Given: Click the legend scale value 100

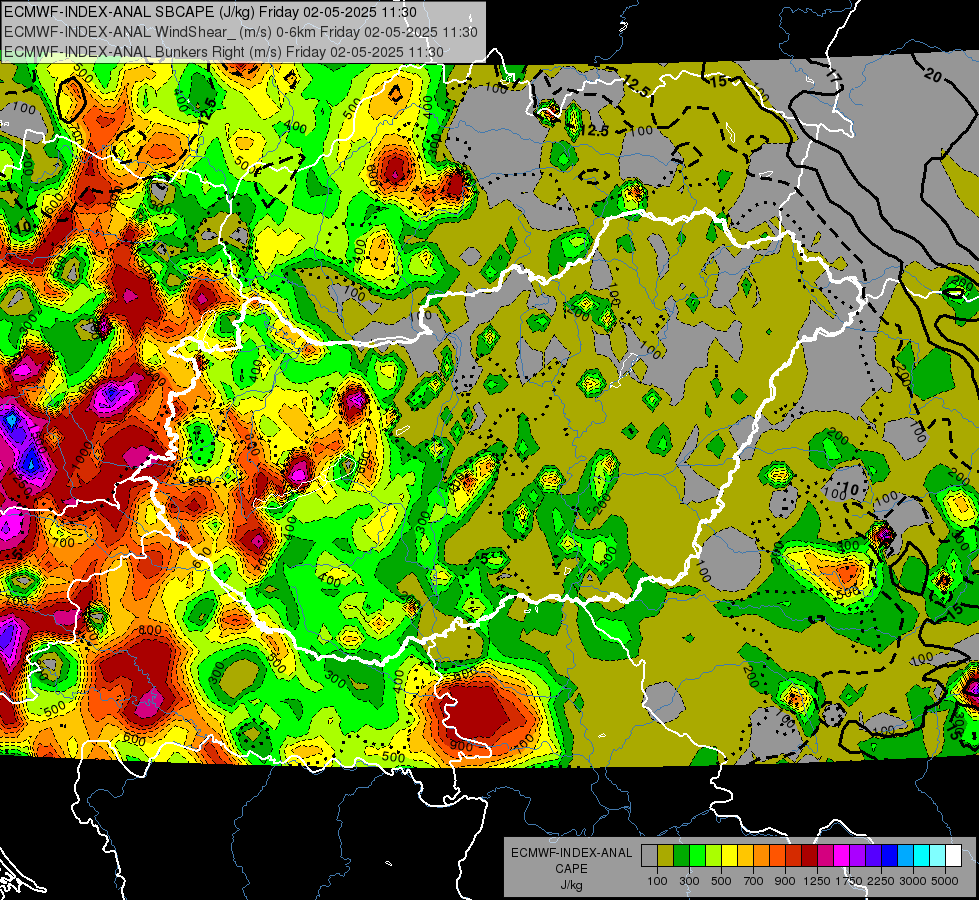Looking at the screenshot, I should [657, 881].
